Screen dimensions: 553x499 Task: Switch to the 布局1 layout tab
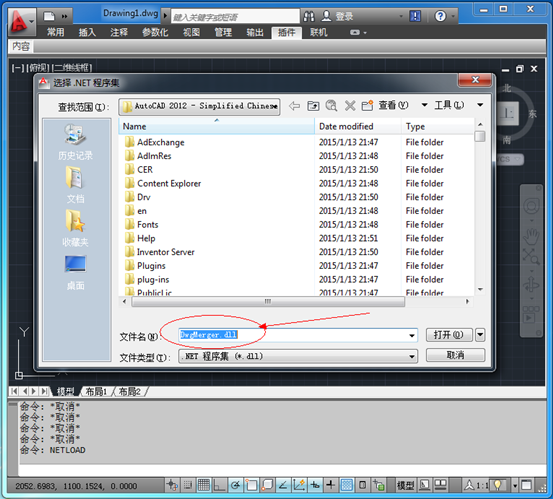(96, 391)
